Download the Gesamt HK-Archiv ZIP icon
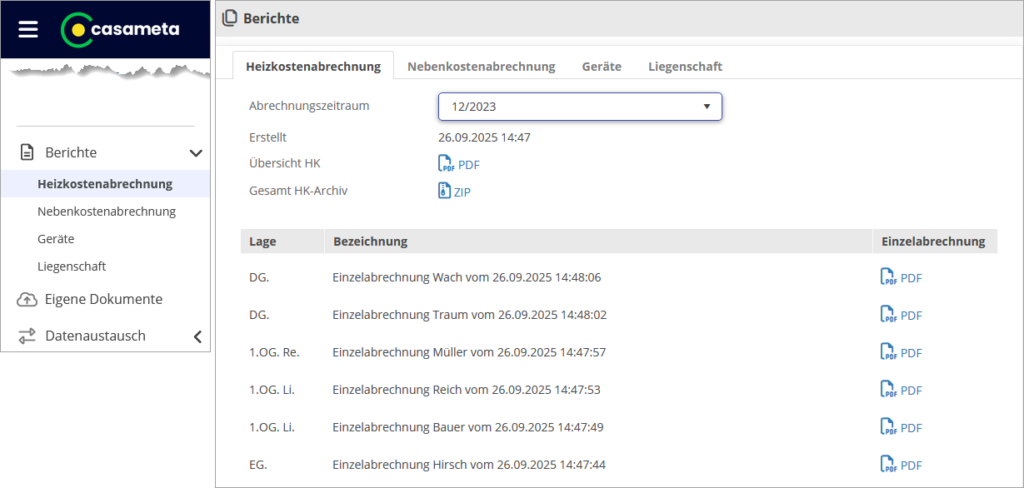Viewport: 1024px width, 488px height. pos(444,191)
